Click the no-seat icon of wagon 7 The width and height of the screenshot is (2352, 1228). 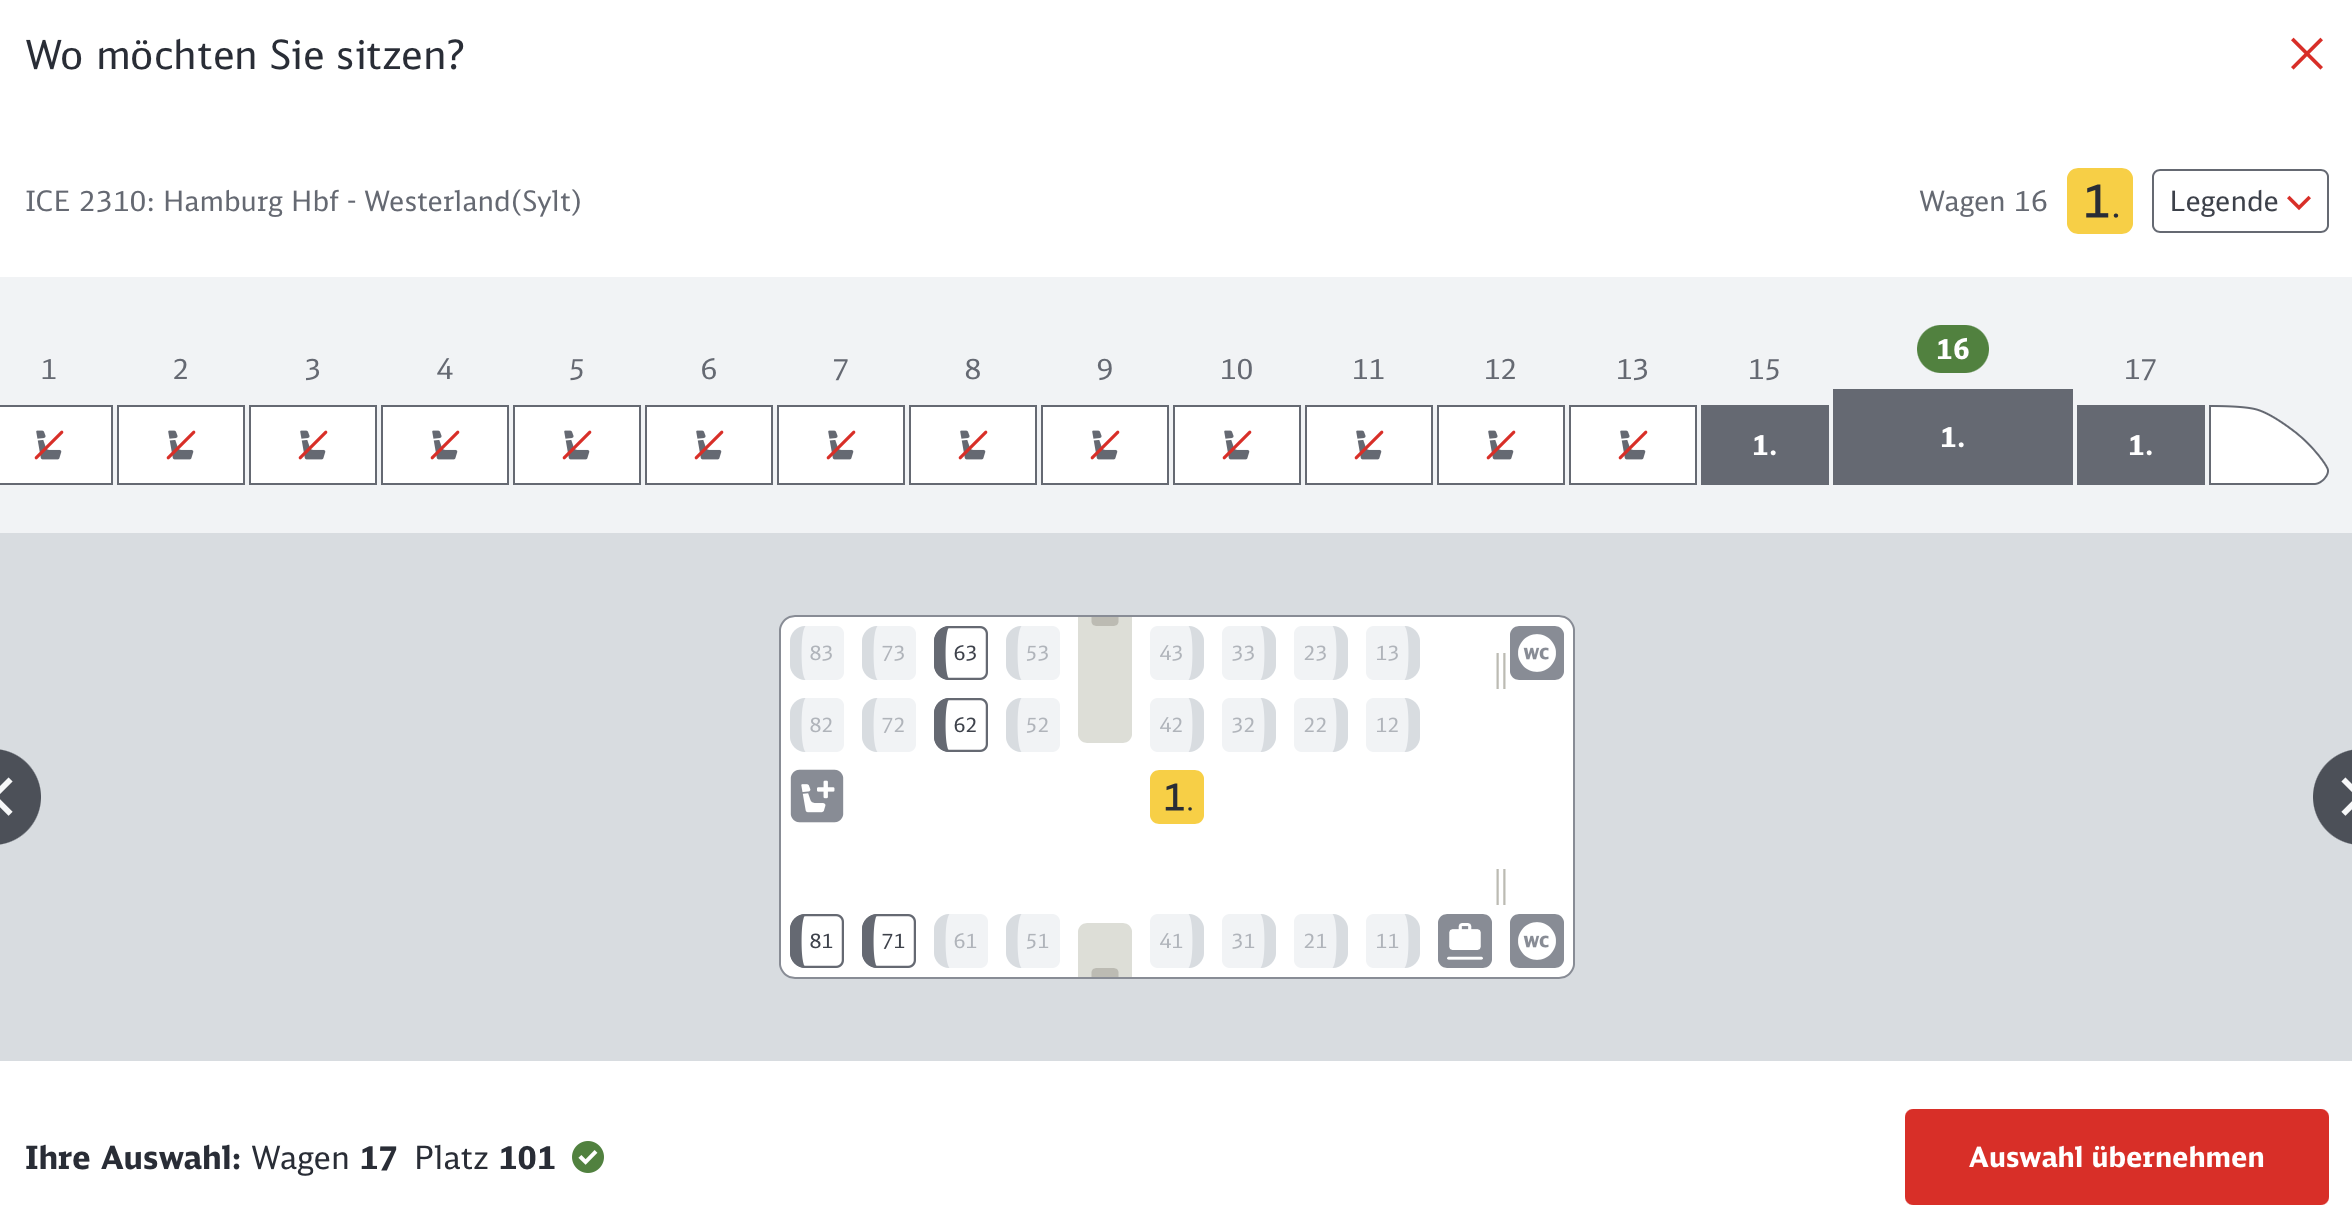tap(840, 445)
